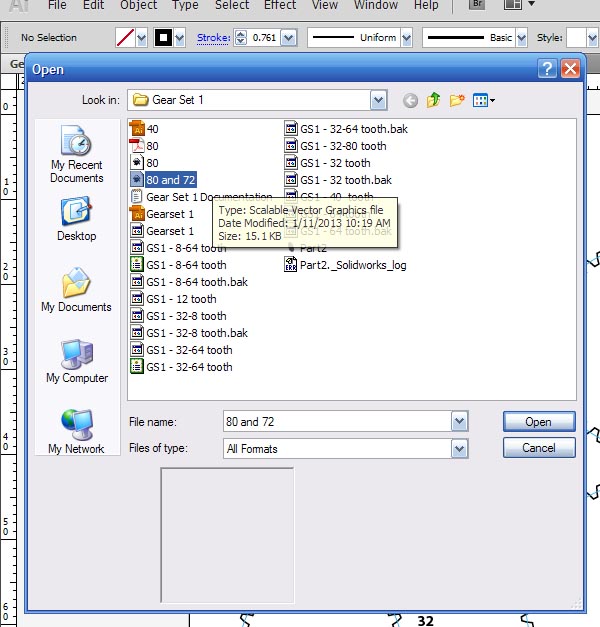
Task: Open the Stroke weight dropdown arrow
Action: (288, 38)
